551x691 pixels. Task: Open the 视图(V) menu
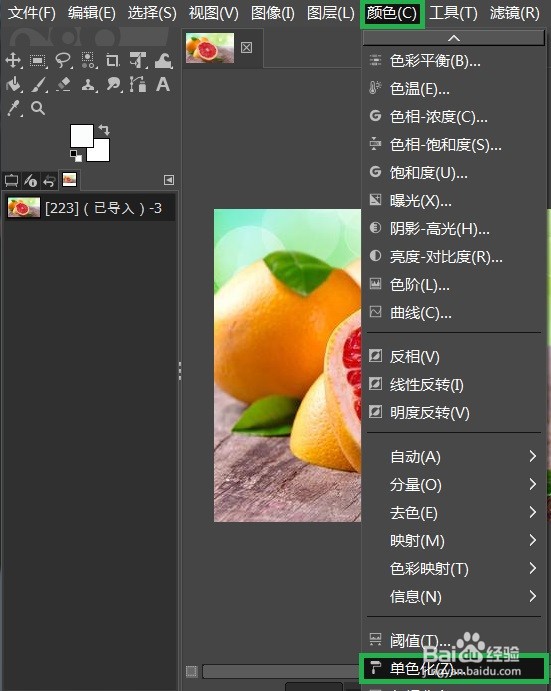click(213, 13)
